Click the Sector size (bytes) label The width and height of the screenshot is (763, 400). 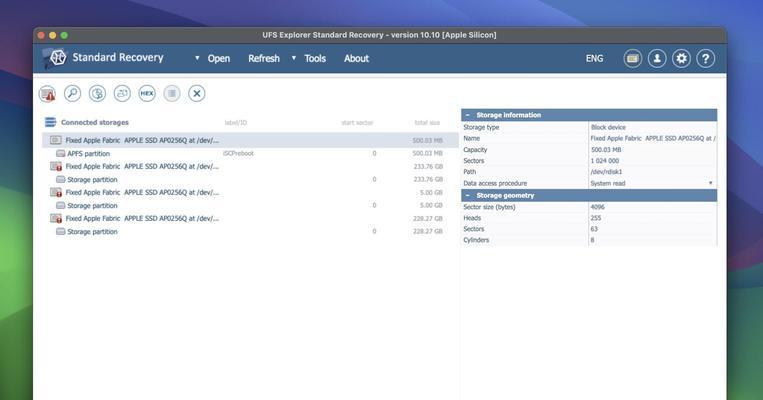(489, 207)
